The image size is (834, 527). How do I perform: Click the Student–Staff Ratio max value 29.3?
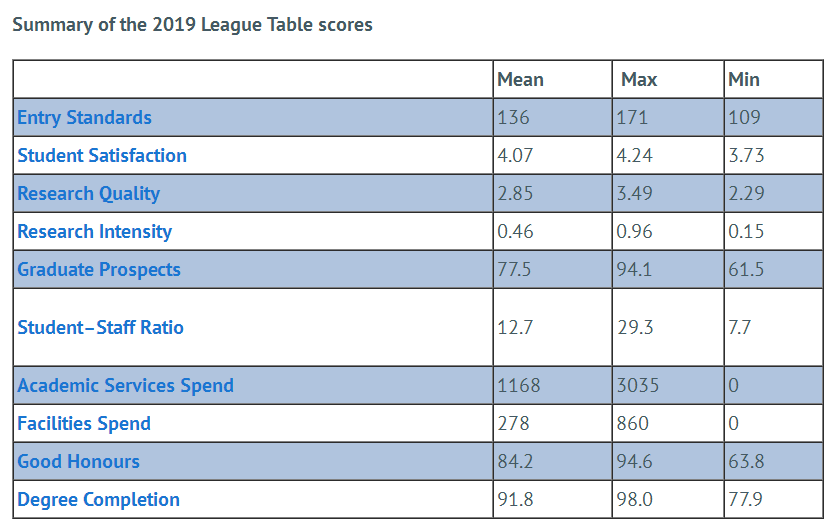coord(635,328)
